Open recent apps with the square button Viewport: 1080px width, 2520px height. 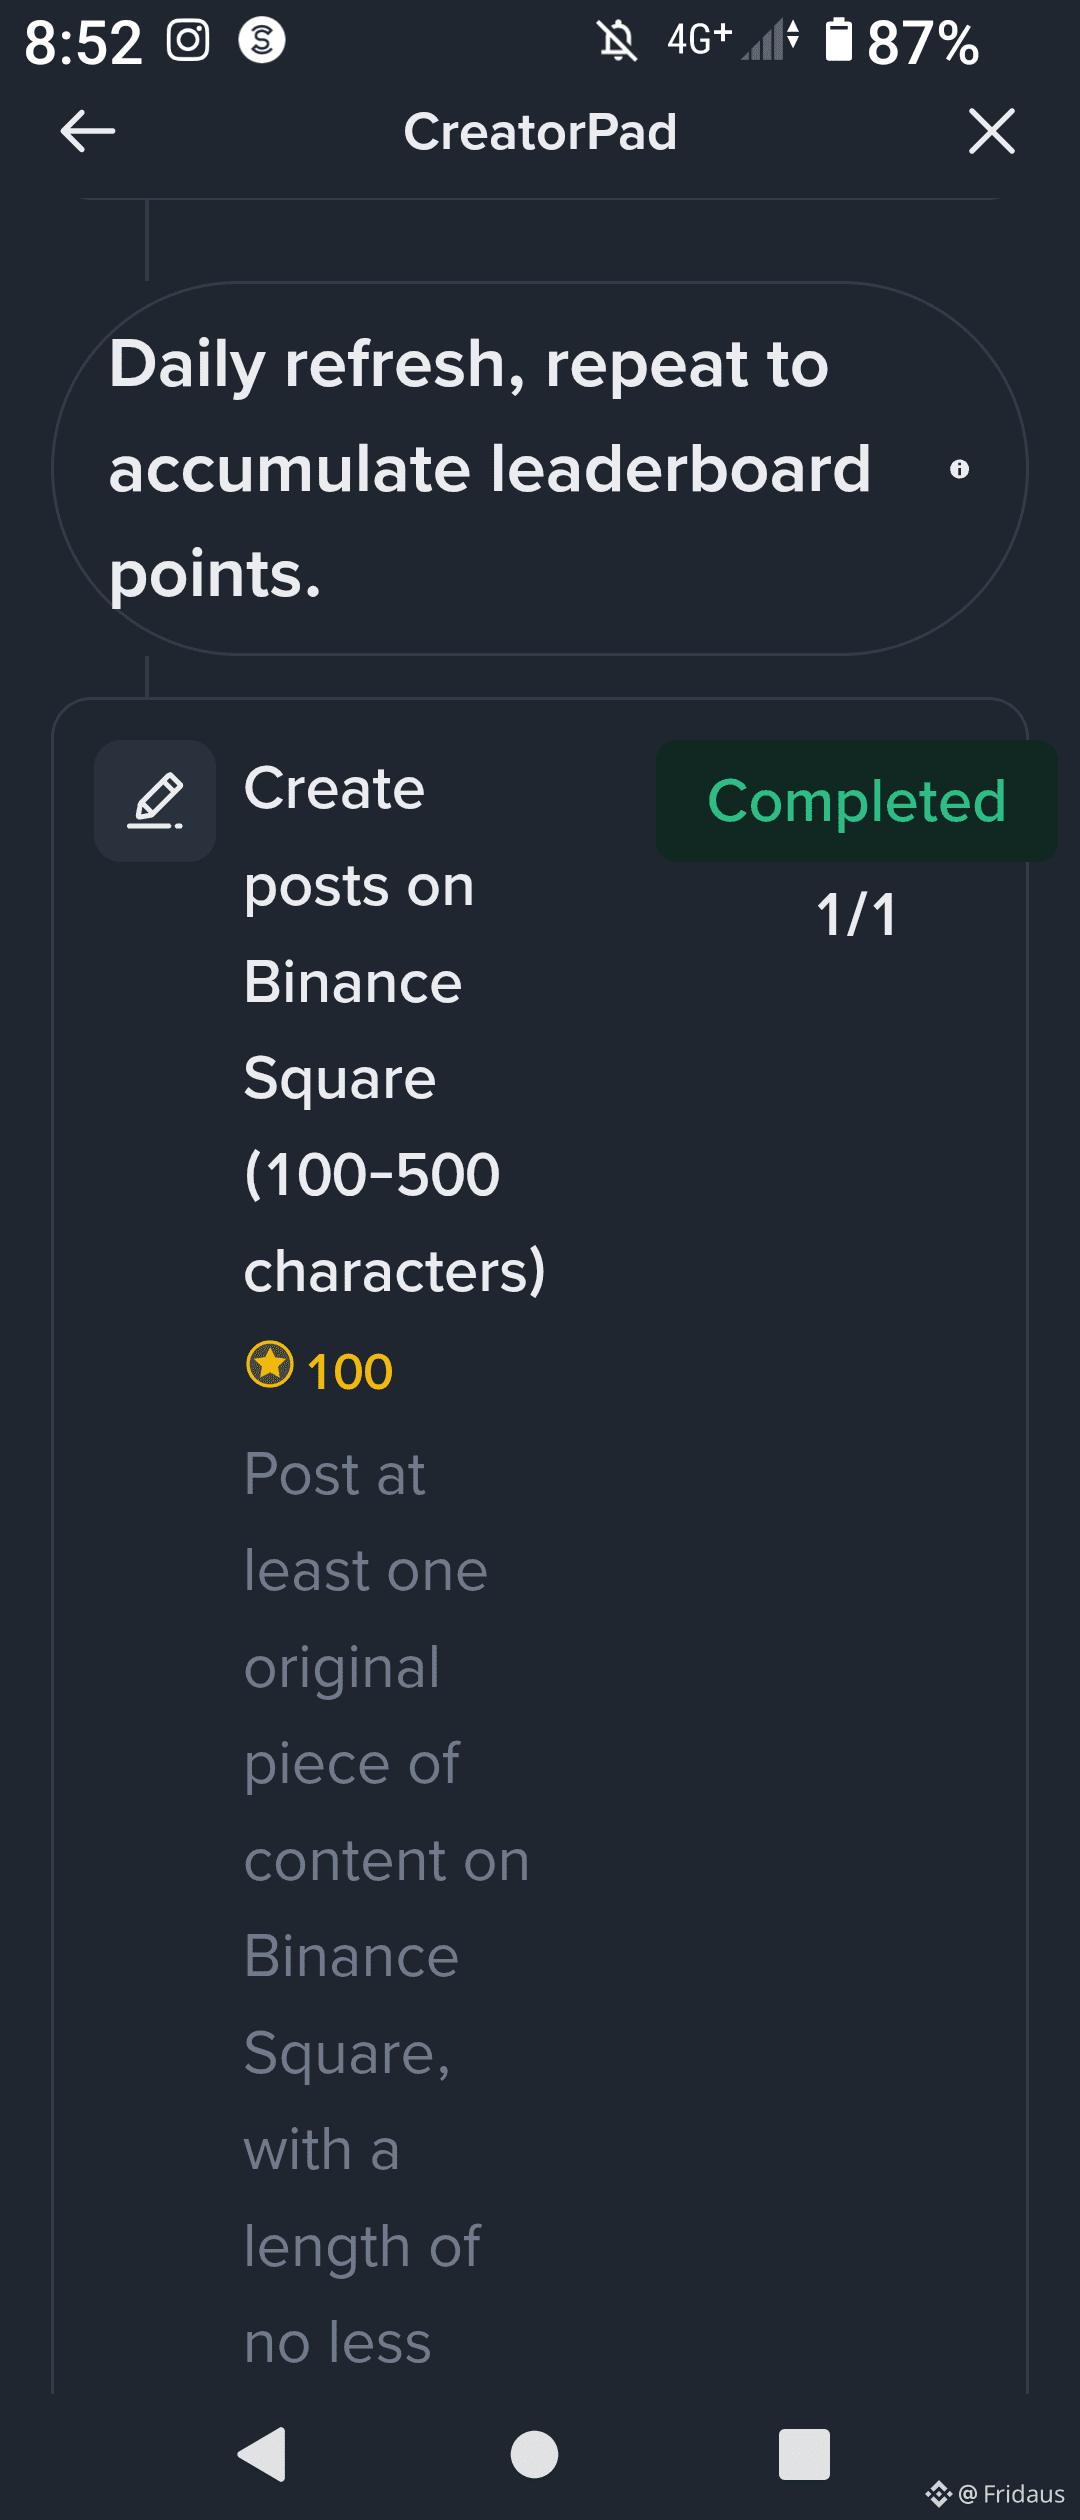click(804, 2454)
